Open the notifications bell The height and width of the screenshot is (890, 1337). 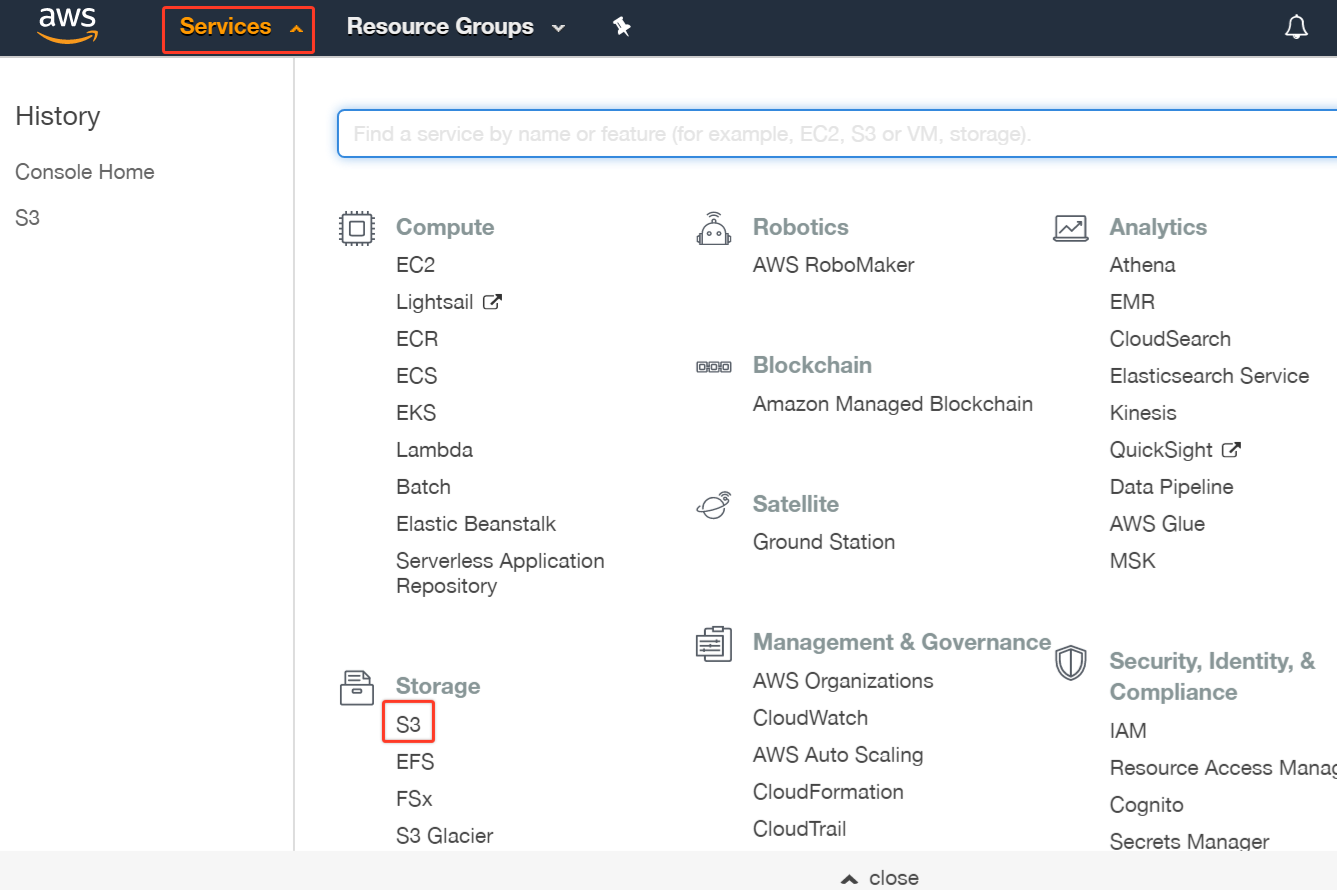[1296, 27]
